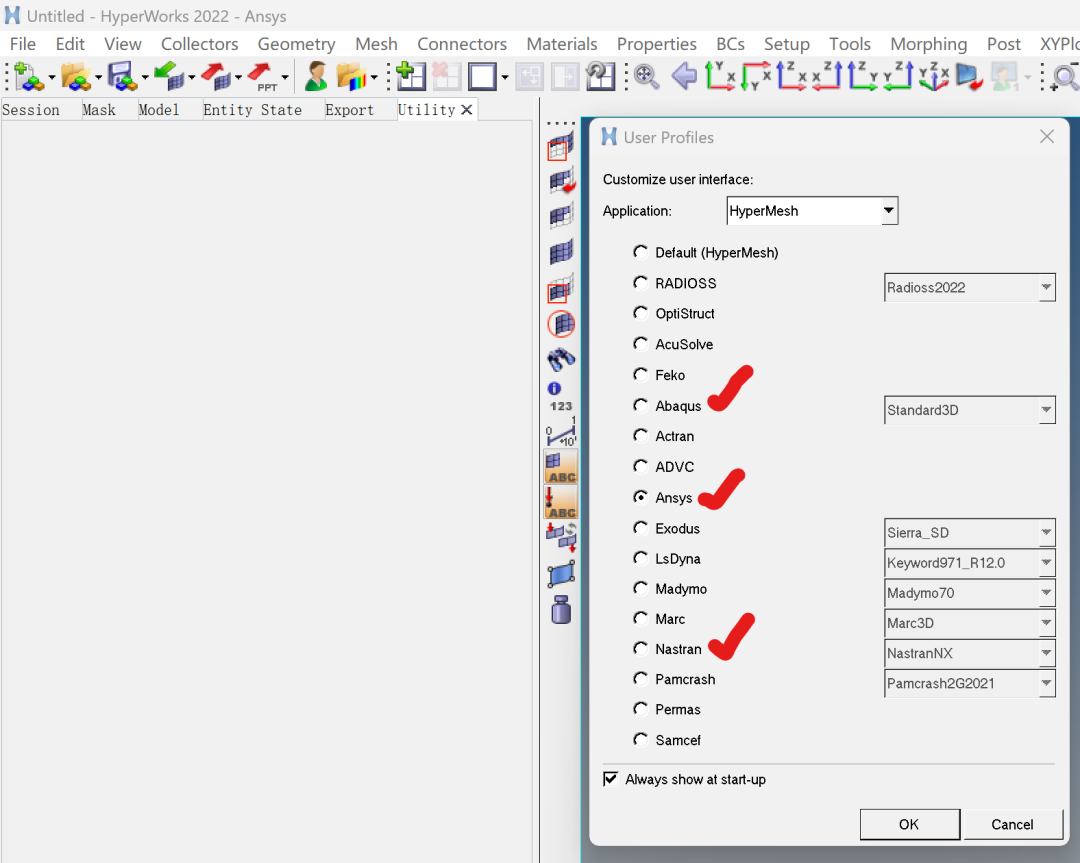Screen dimensions: 1080x863
Task: Close the User Profiles dialog
Action: pos(1047,137)
